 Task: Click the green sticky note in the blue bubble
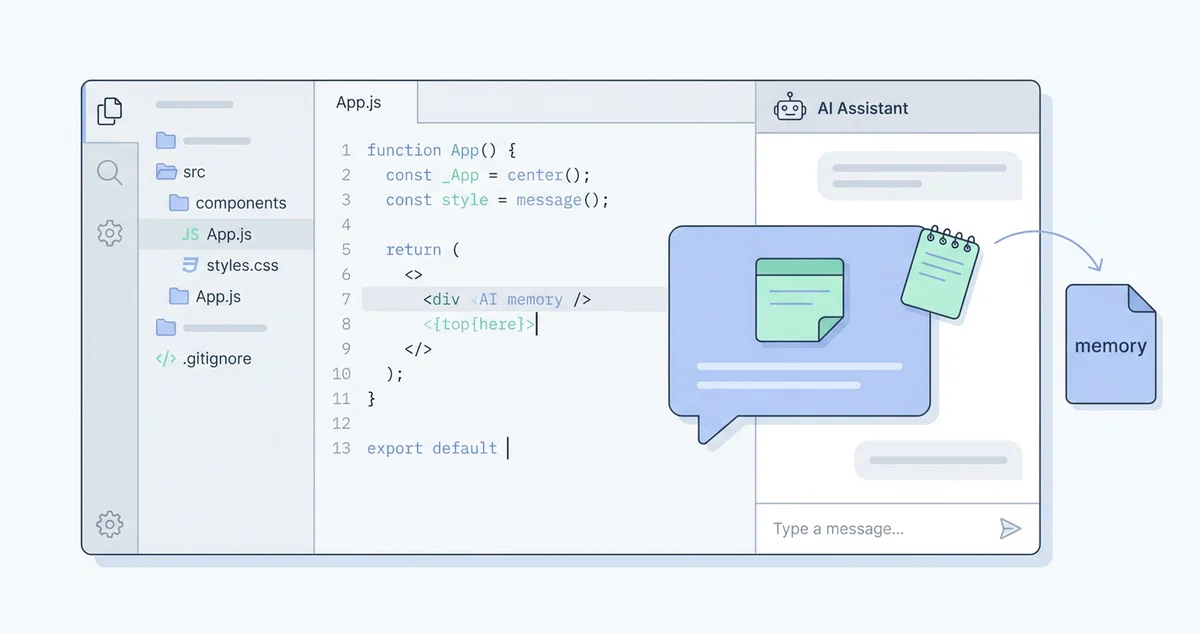point(799,300)
